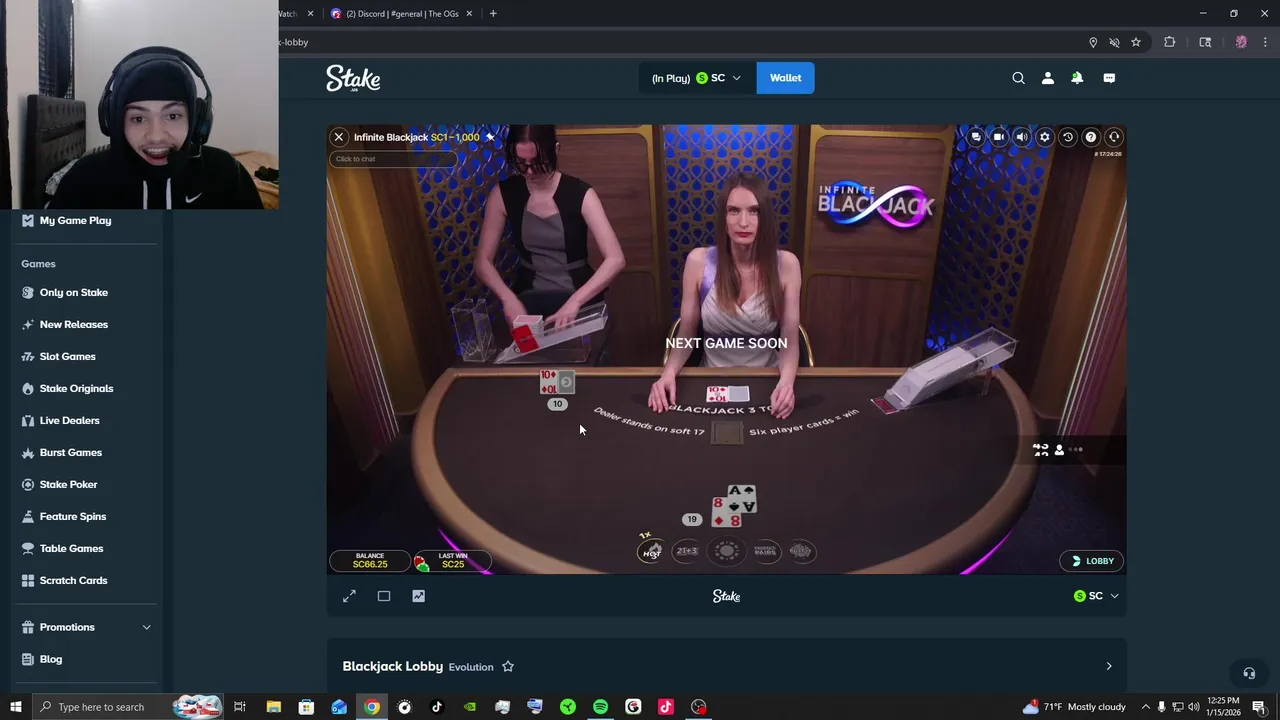Open Feature Spins in sidebar
Screen dimensions: 1280x720
73,516
